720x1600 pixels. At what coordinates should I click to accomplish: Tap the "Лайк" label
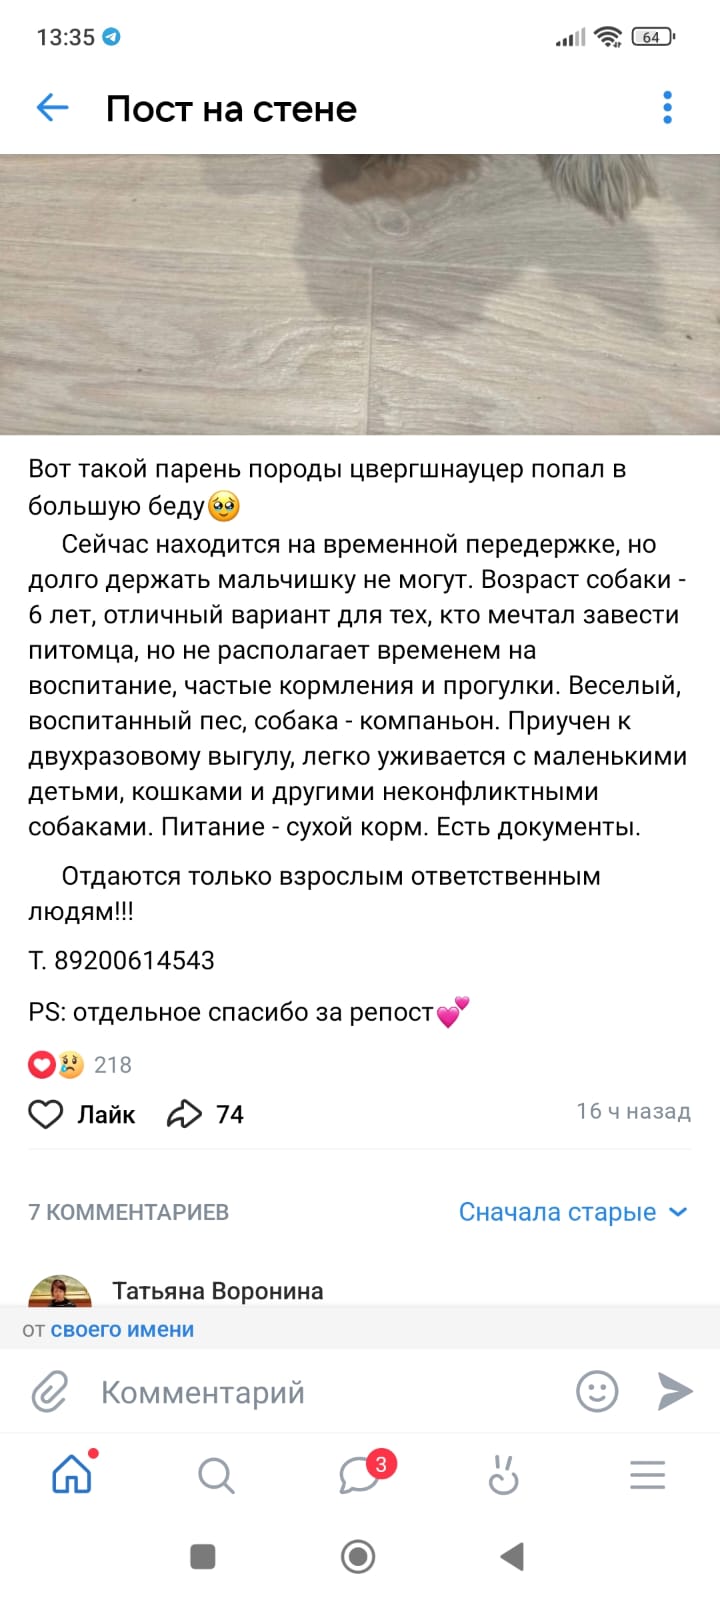[x=106, y=1114]
